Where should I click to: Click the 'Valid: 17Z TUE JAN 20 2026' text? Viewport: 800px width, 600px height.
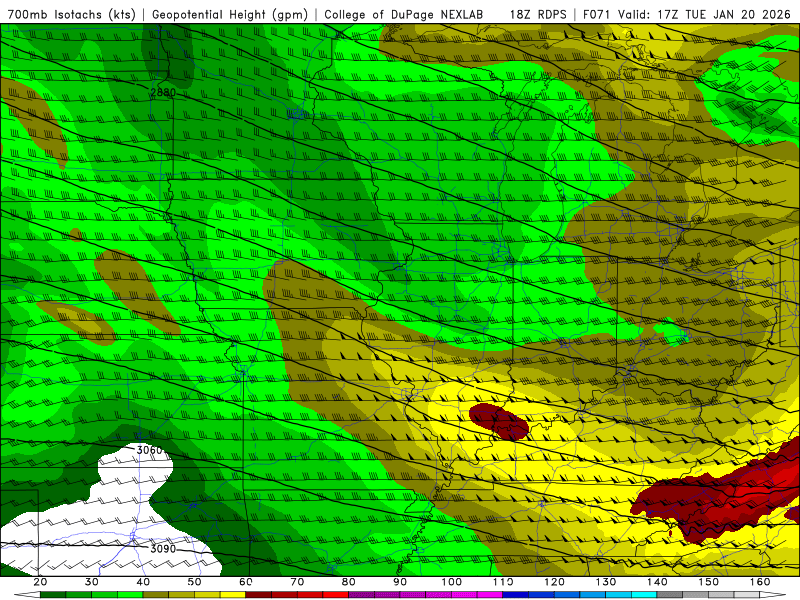(704, 14)
